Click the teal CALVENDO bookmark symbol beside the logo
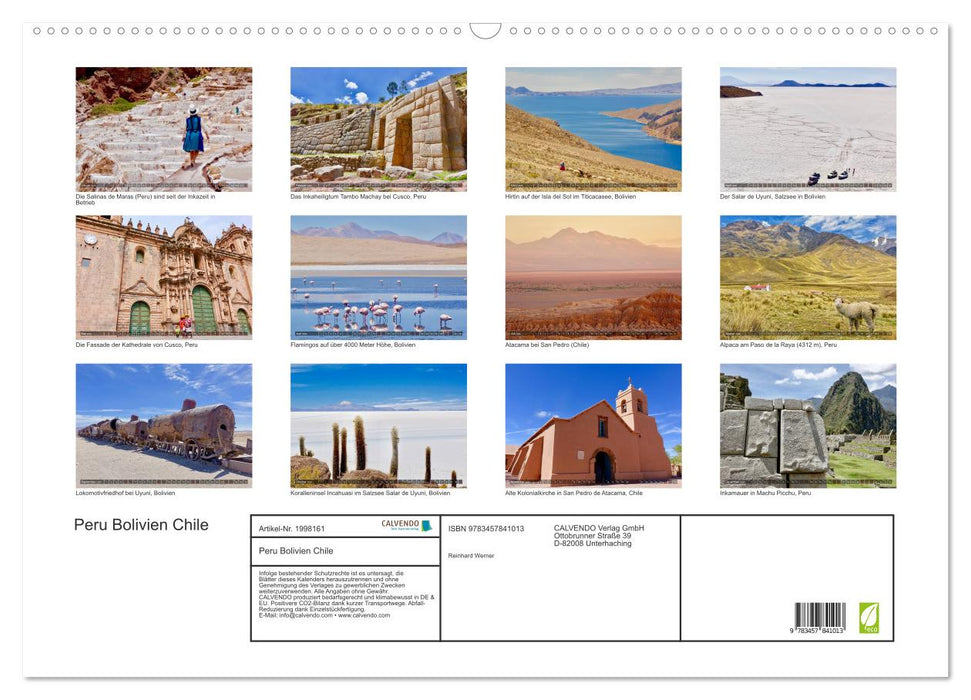Screen dimensions: 971x700 (426, 524)
